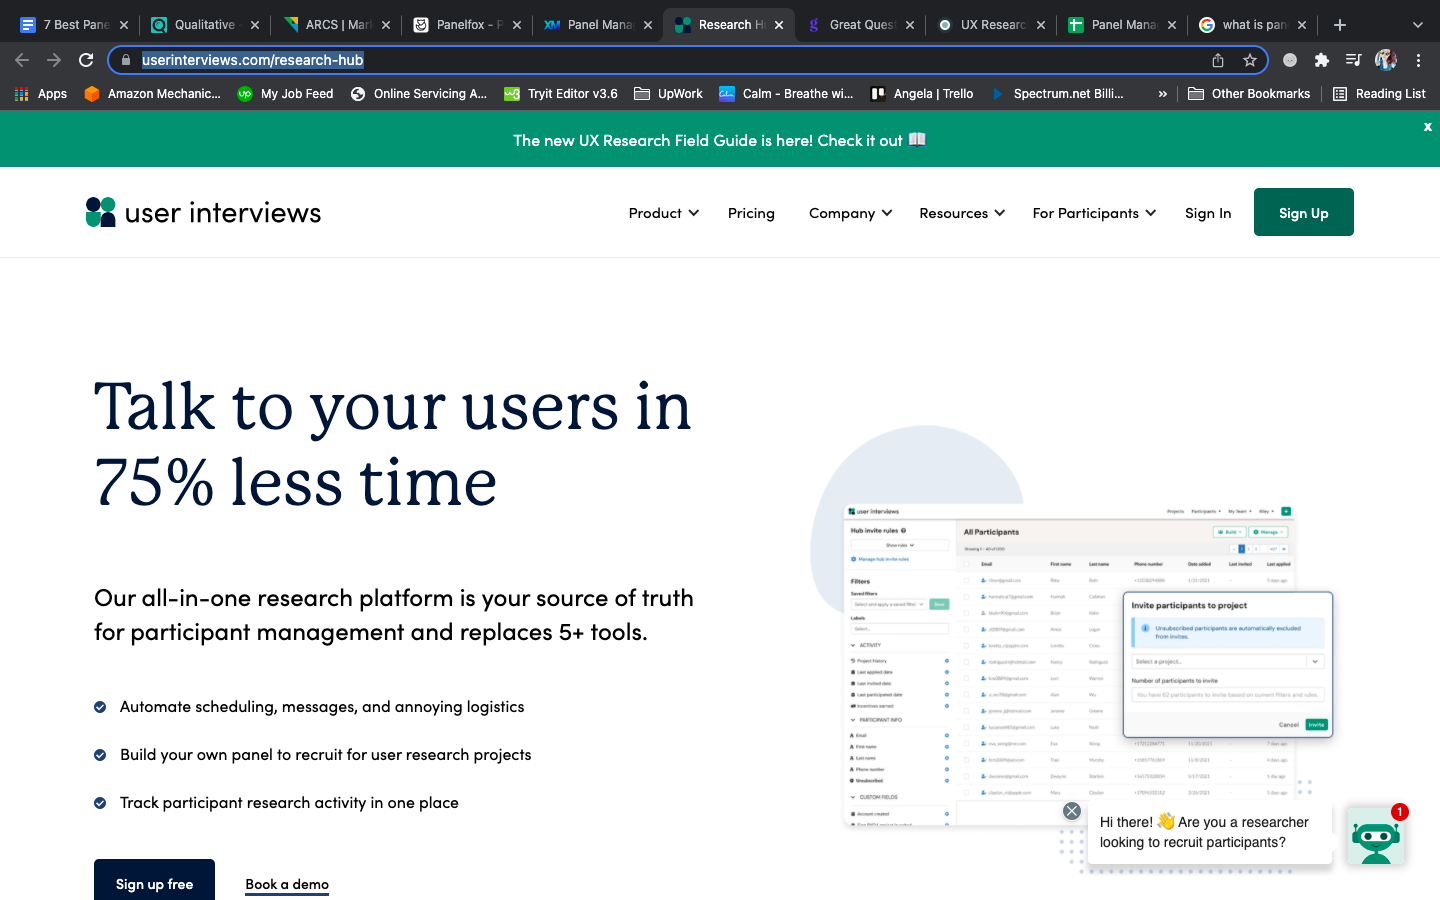Close the Qualitative tab
Viewport: 1440px width, 900px height.
coord(255,25)
